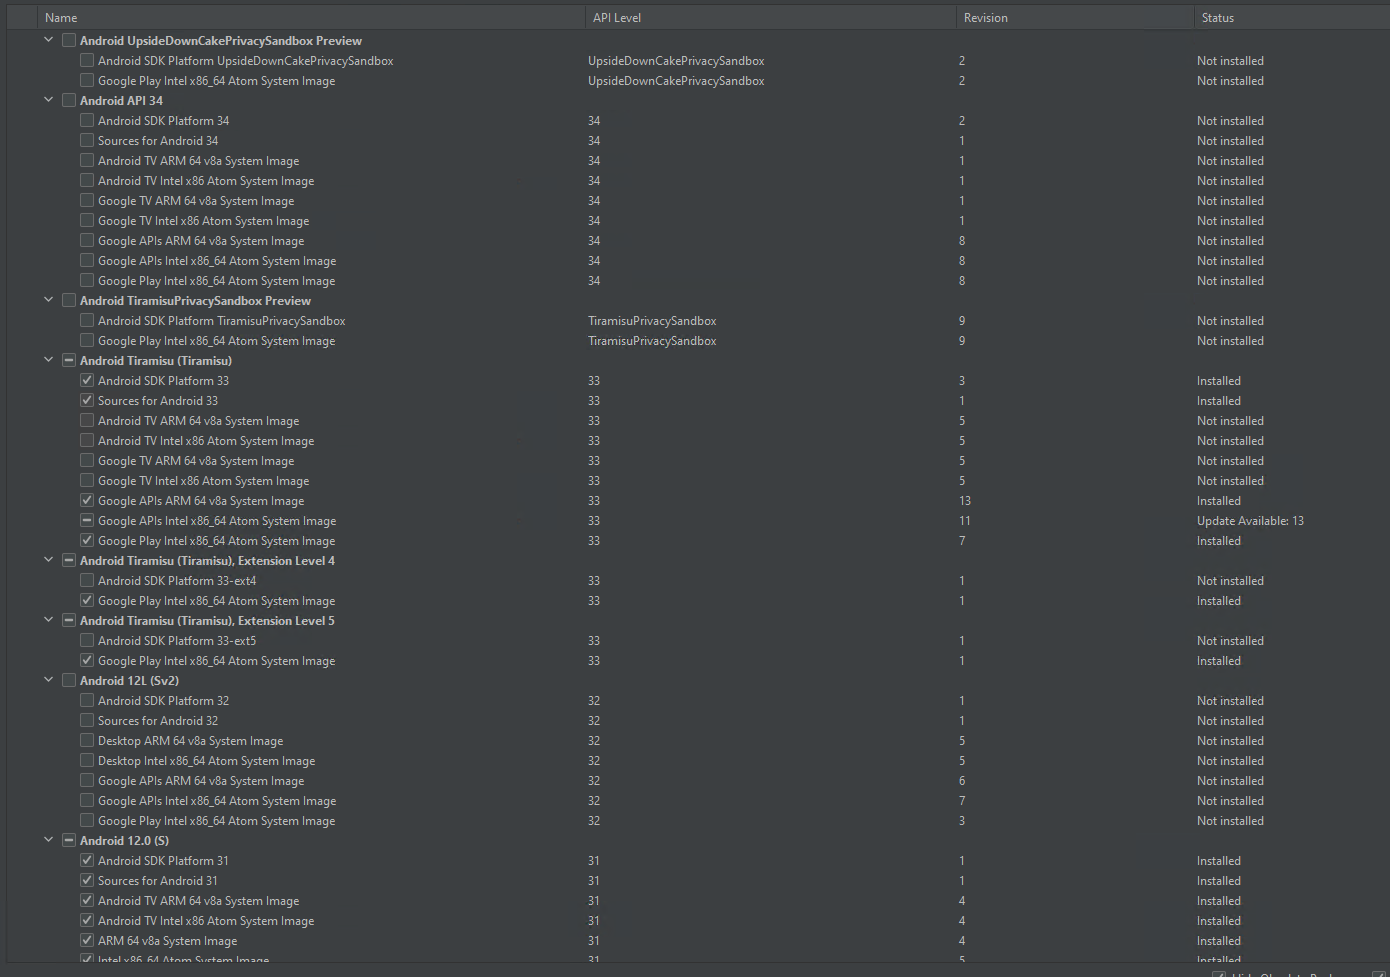Collapse the Android API 34 section
Screen dimensions: 1390x977
tap(48, 99)
